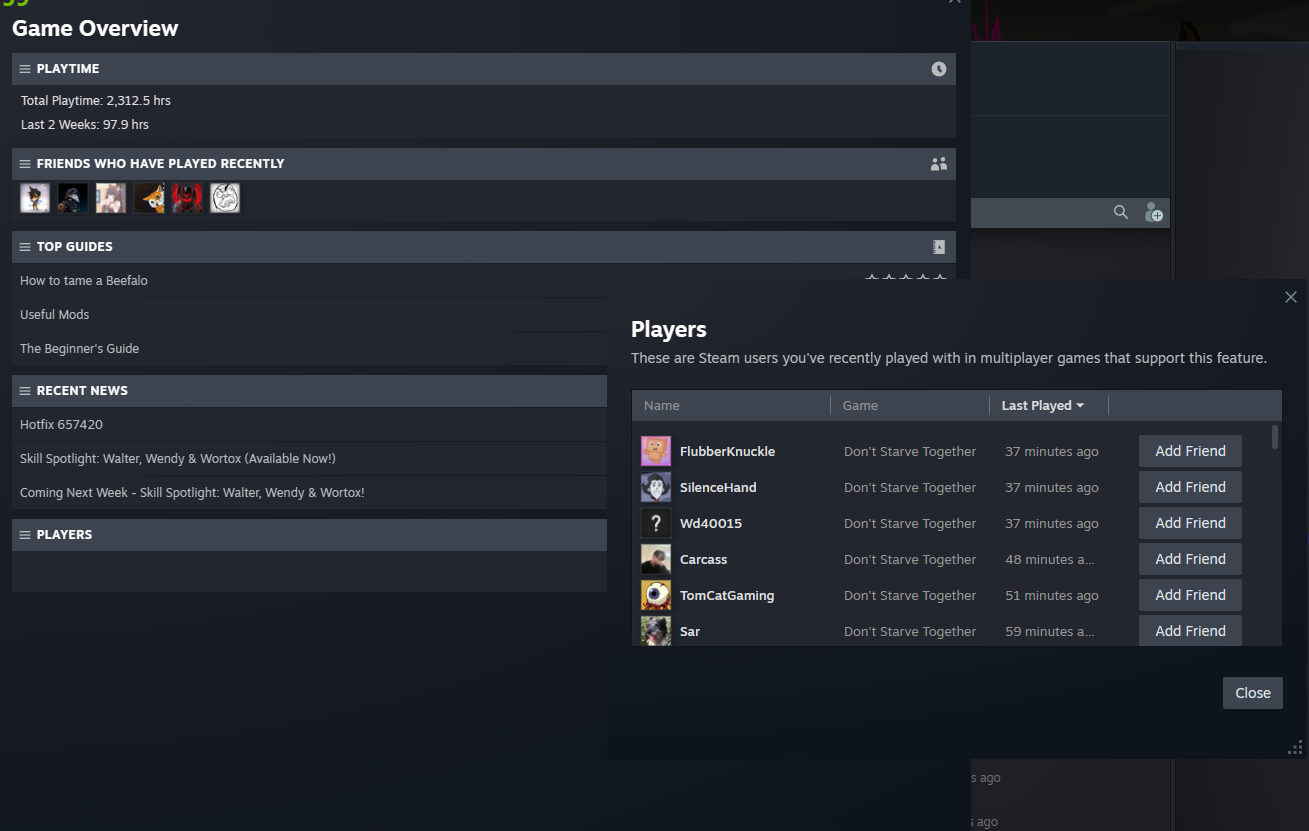Select the SilenceHand player name
Screen dimensions: 1309x831
pyautogui.click(x=718, y=487)
